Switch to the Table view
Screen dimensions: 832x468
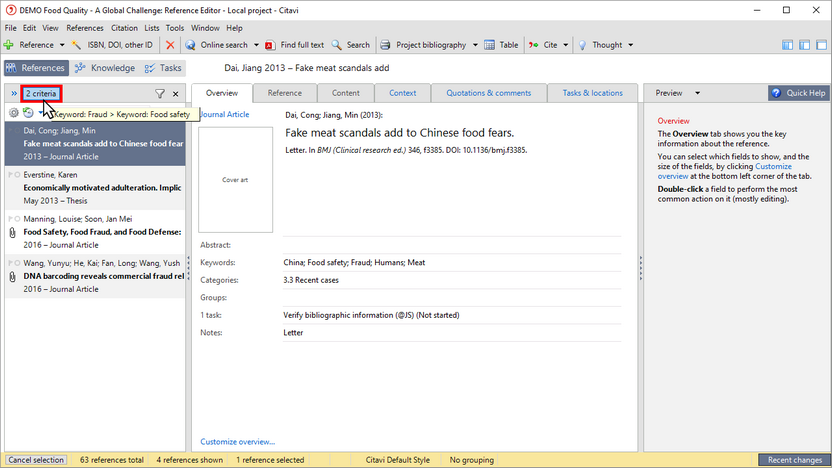(501, 45)
